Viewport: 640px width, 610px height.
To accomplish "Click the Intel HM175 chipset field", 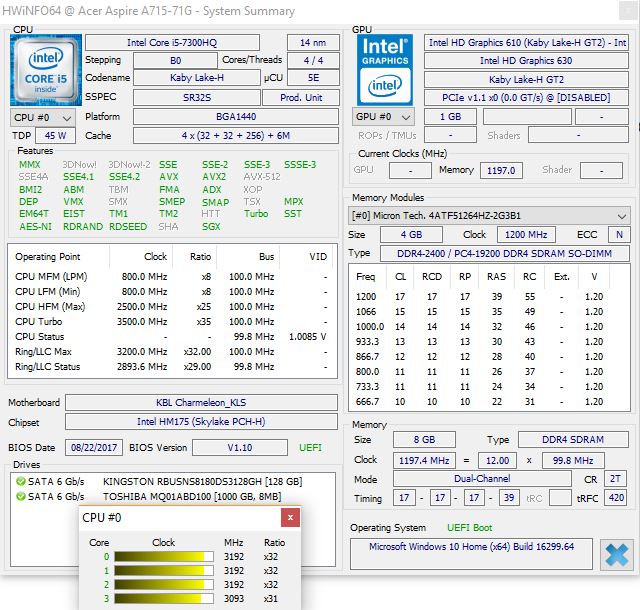I will coord(201,422).
